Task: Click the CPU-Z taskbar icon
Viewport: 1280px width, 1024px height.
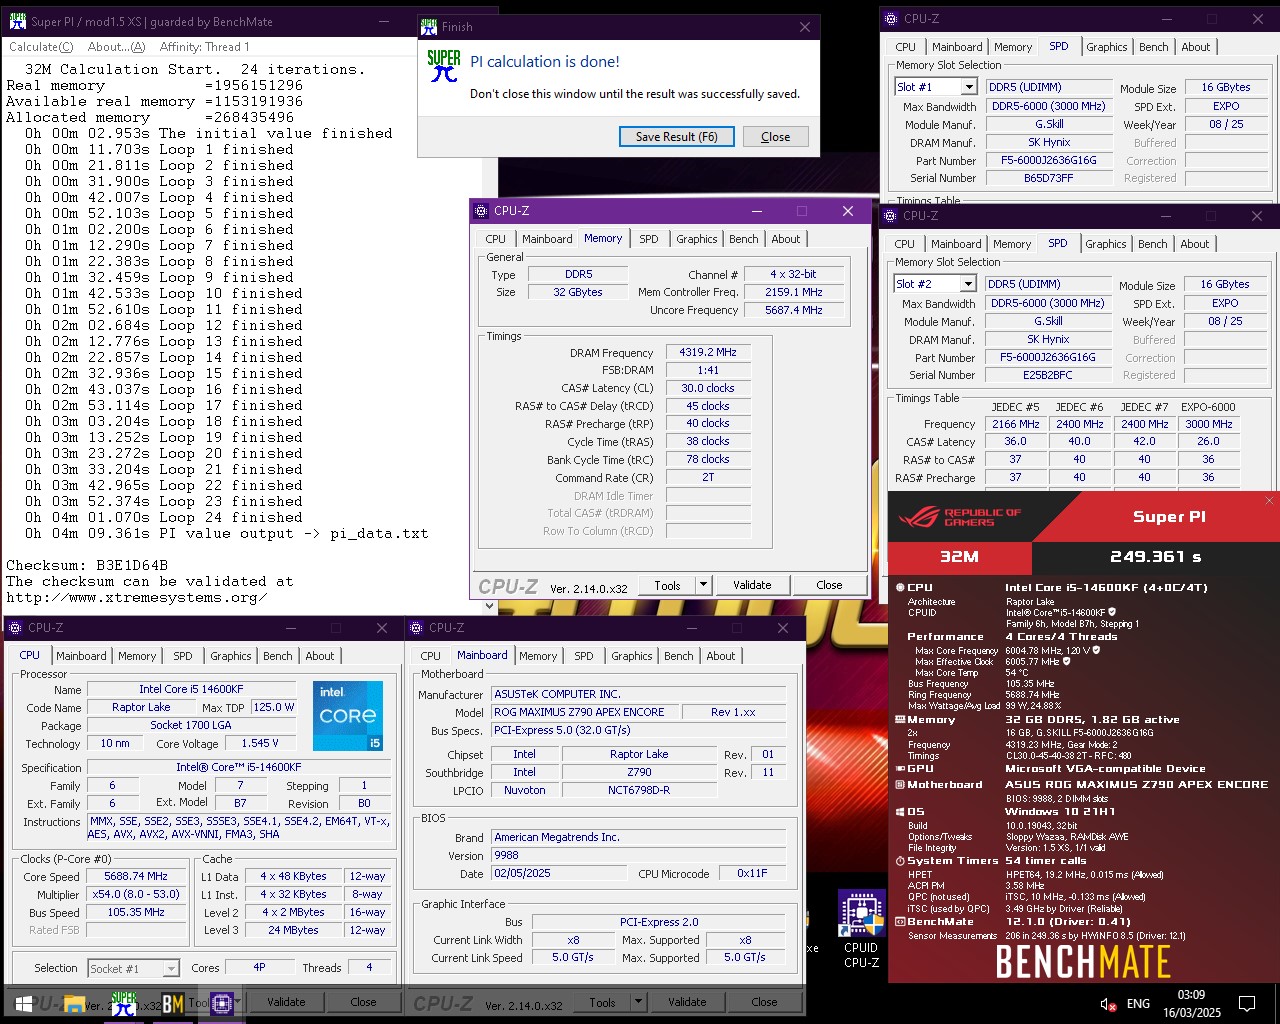Action: [x=222, y=1003]
